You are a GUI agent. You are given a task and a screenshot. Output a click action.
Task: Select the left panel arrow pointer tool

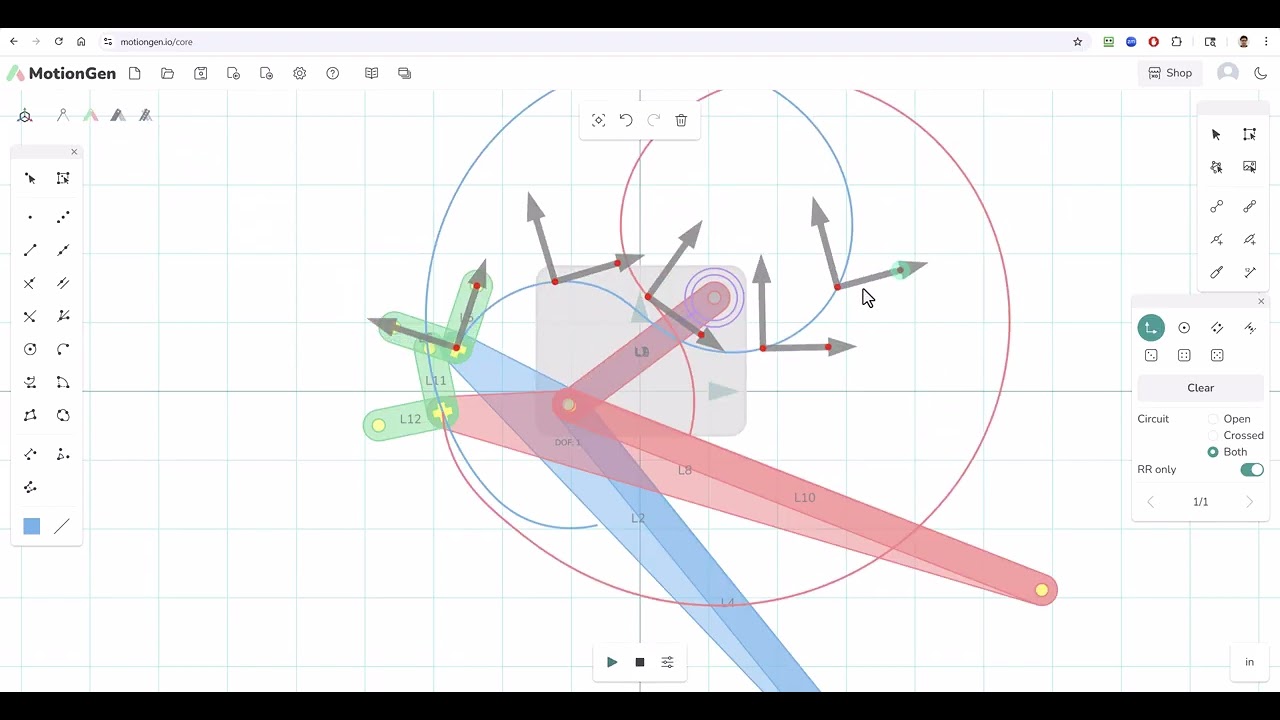pyautogui.click(x=30, y=178)
